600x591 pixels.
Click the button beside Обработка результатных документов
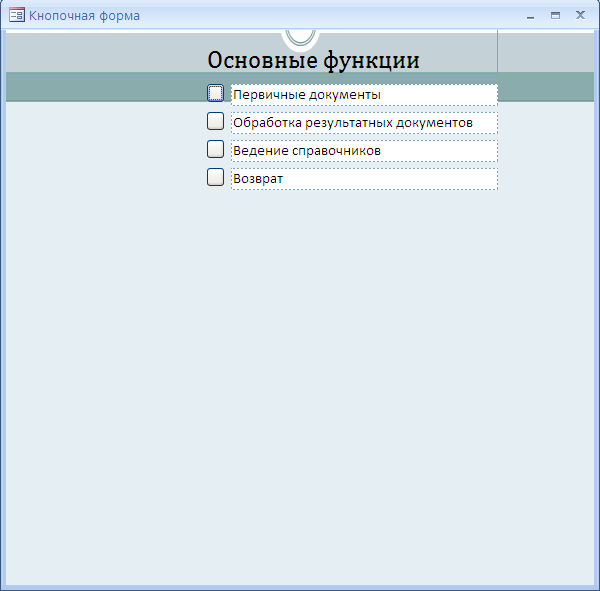(x=215, y=121)
